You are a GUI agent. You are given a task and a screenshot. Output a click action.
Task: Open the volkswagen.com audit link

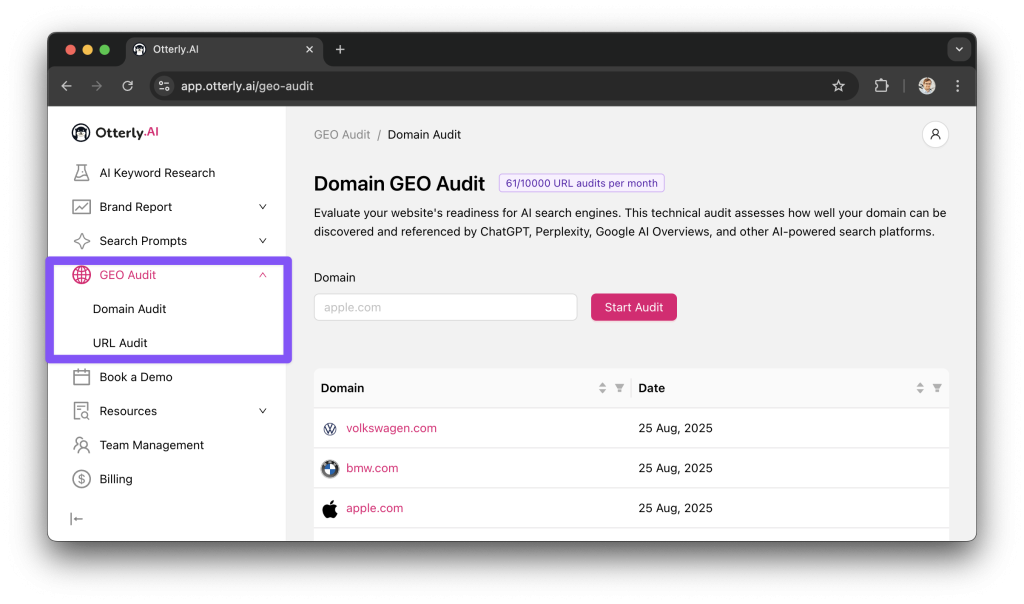[391, 428]
